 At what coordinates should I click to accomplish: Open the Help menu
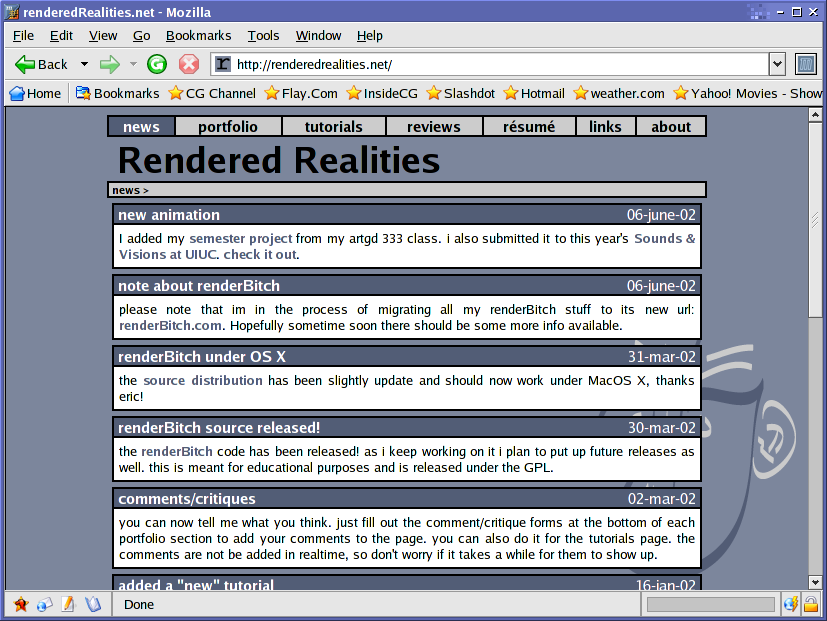369,35
